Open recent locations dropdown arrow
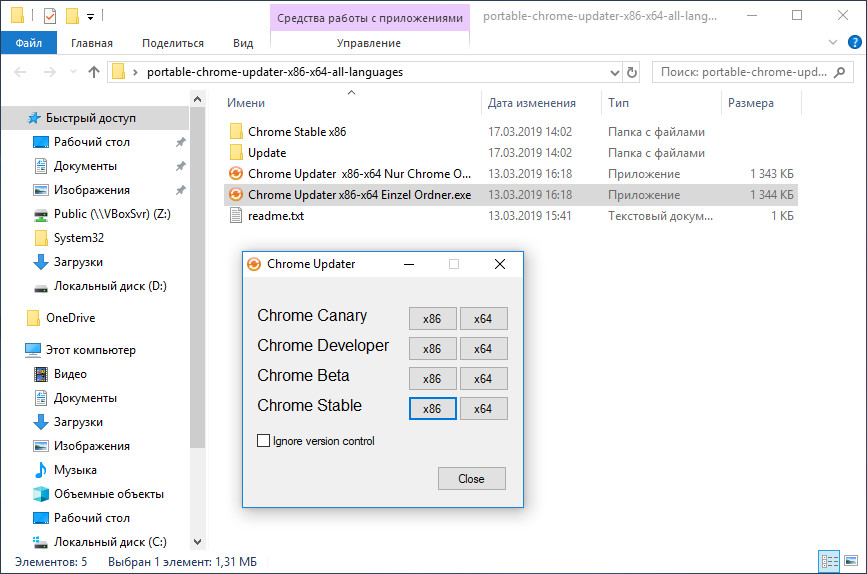Screen dimensions: 867x574 (73, 72)
